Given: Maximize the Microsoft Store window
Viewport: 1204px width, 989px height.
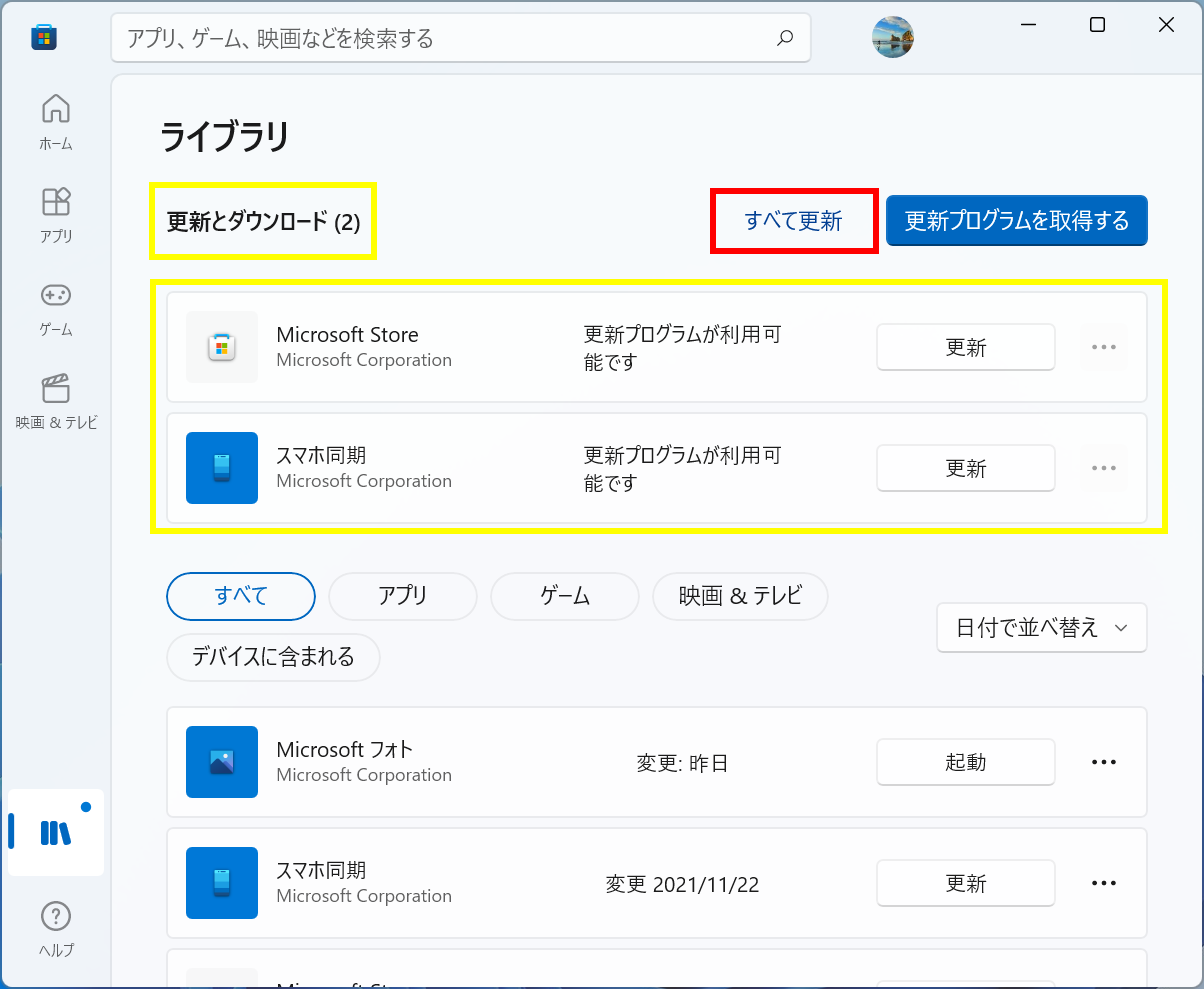Looking at the screenshot, I should coord(1097,25).
